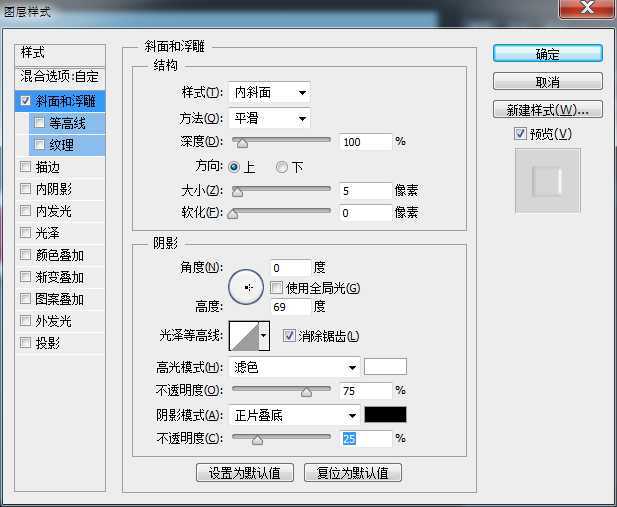The width and height of the screenshot is (617, 507).
Task: Select 样式 header in left list
Action: point(60,52)
